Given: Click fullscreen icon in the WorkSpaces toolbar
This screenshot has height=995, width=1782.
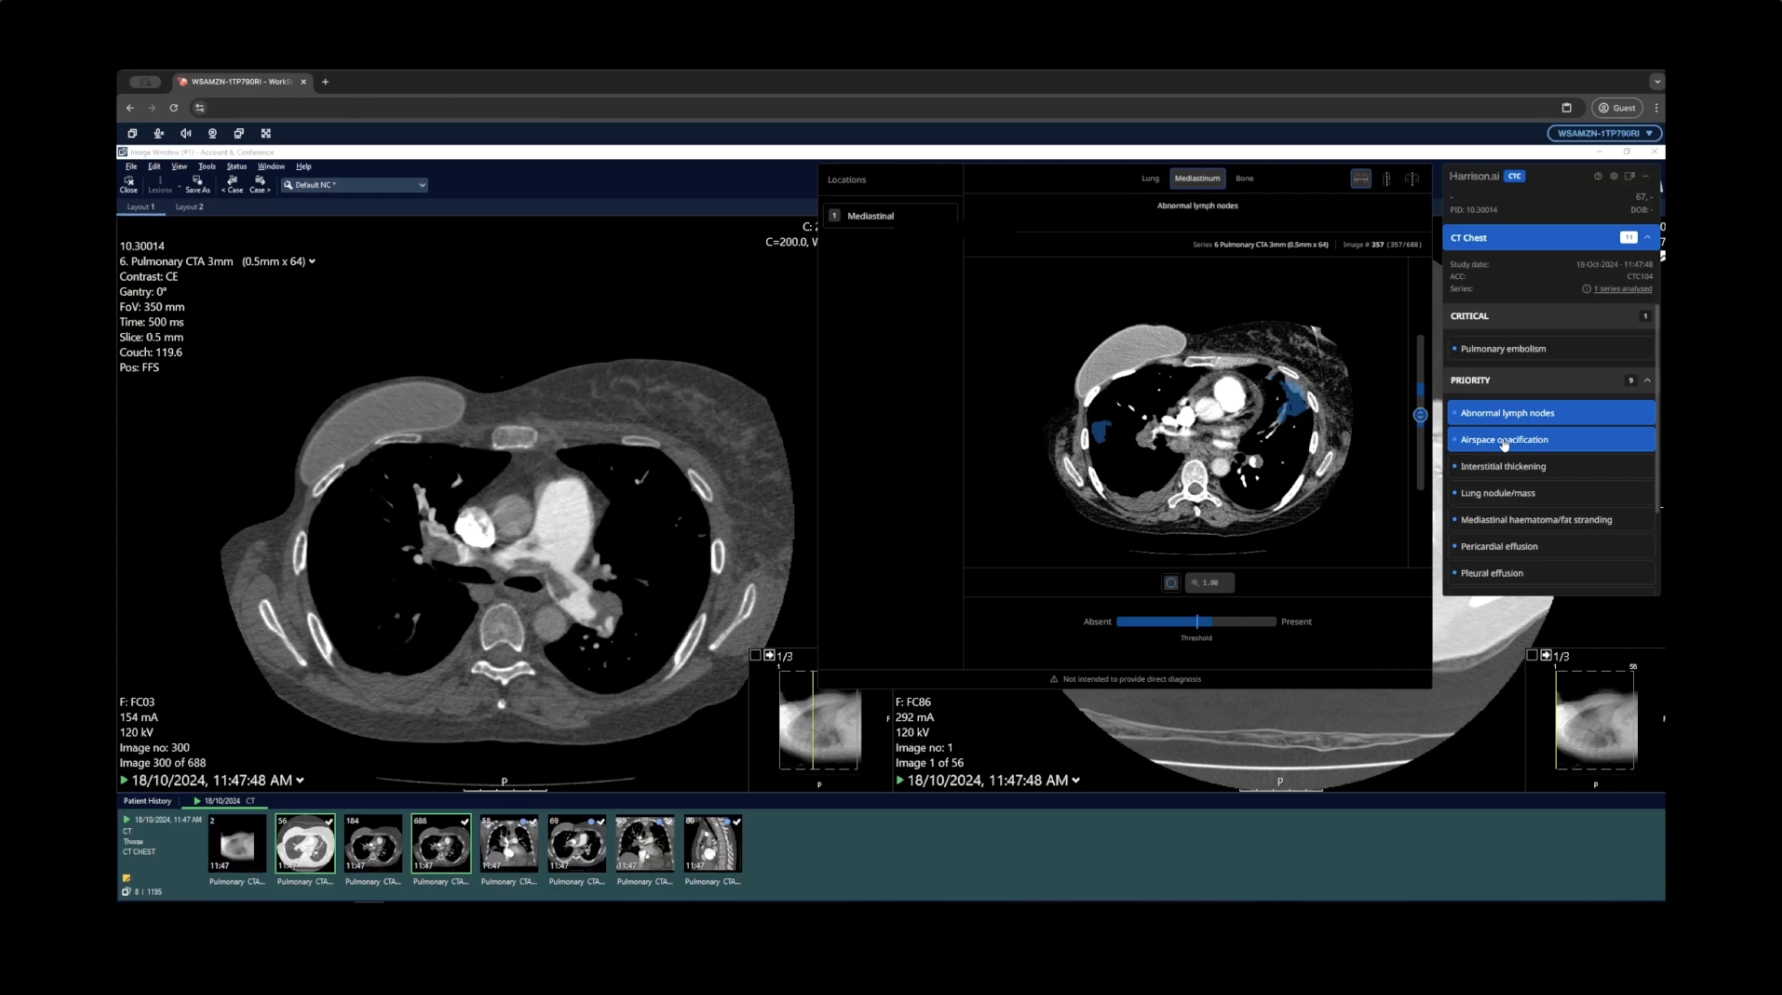Looking at the screenshot, I should click(x=266, y=133).
